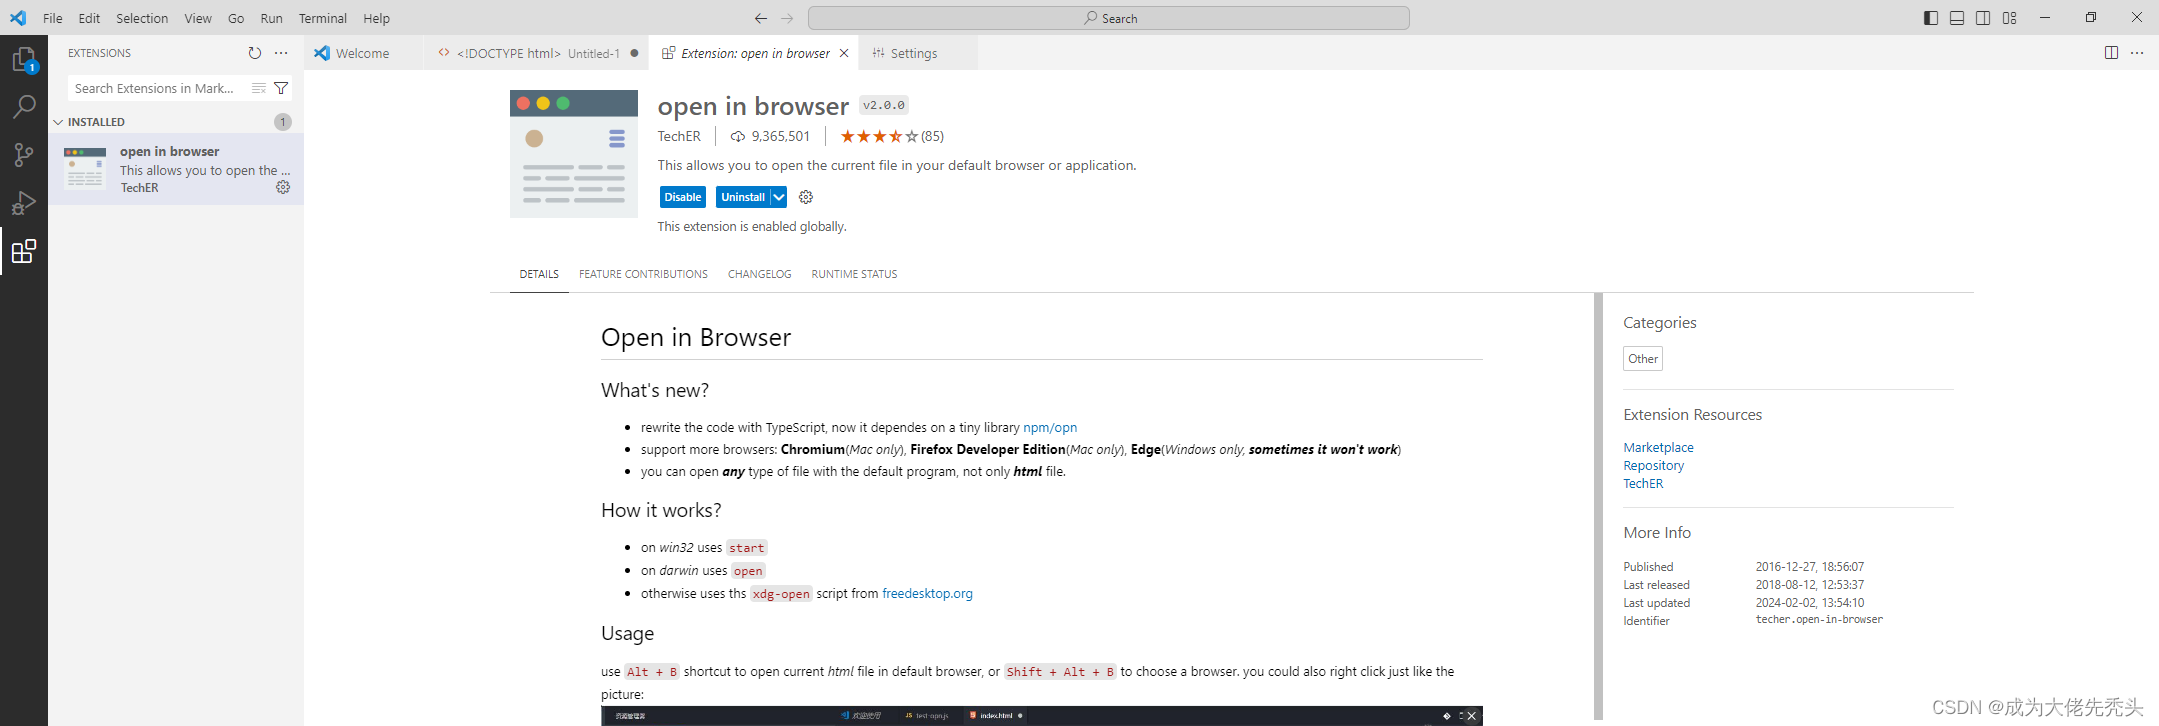Viewport: 2159px width, 726px height.
Task: Open the Go menu
Action: click(236, 18)
